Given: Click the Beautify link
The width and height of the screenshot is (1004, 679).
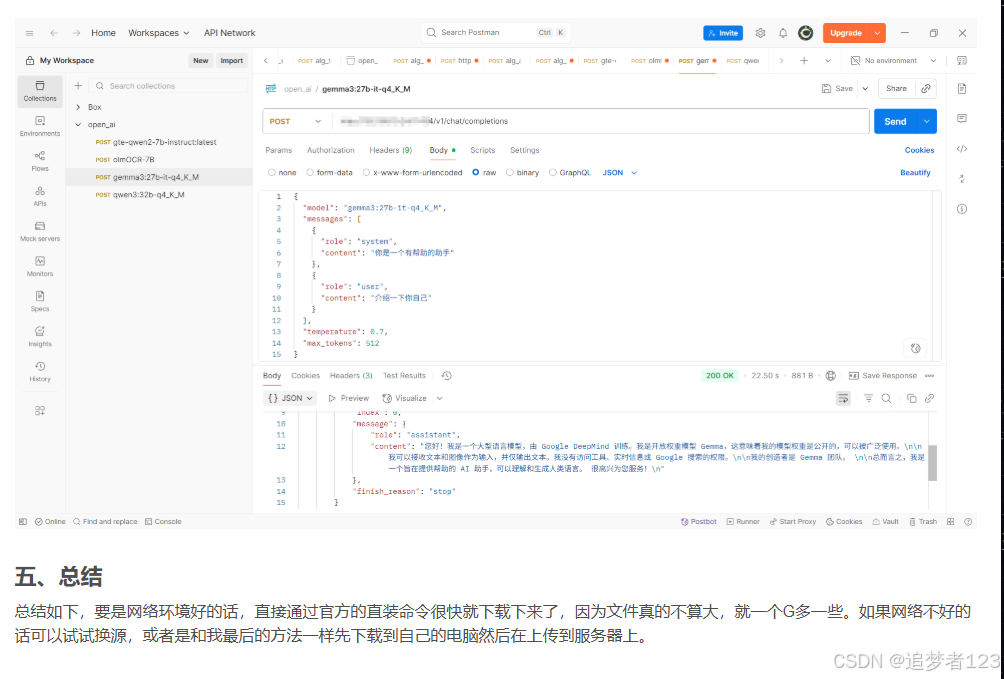Looking at the screenshot, I should pyautogui.click(x=915, y=172).
